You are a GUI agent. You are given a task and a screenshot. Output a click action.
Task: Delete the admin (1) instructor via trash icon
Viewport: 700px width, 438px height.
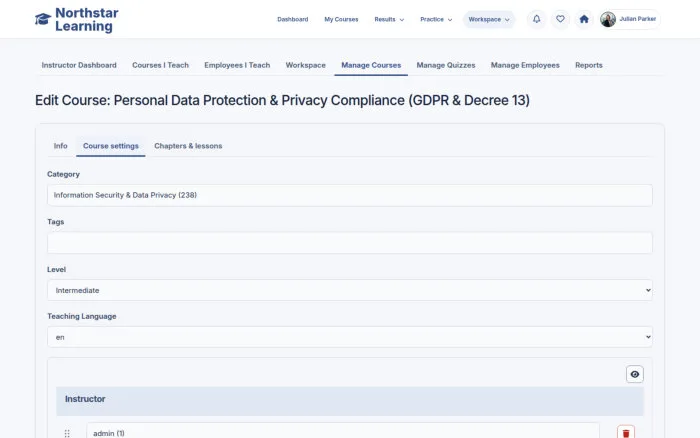(x=626, y=433)
